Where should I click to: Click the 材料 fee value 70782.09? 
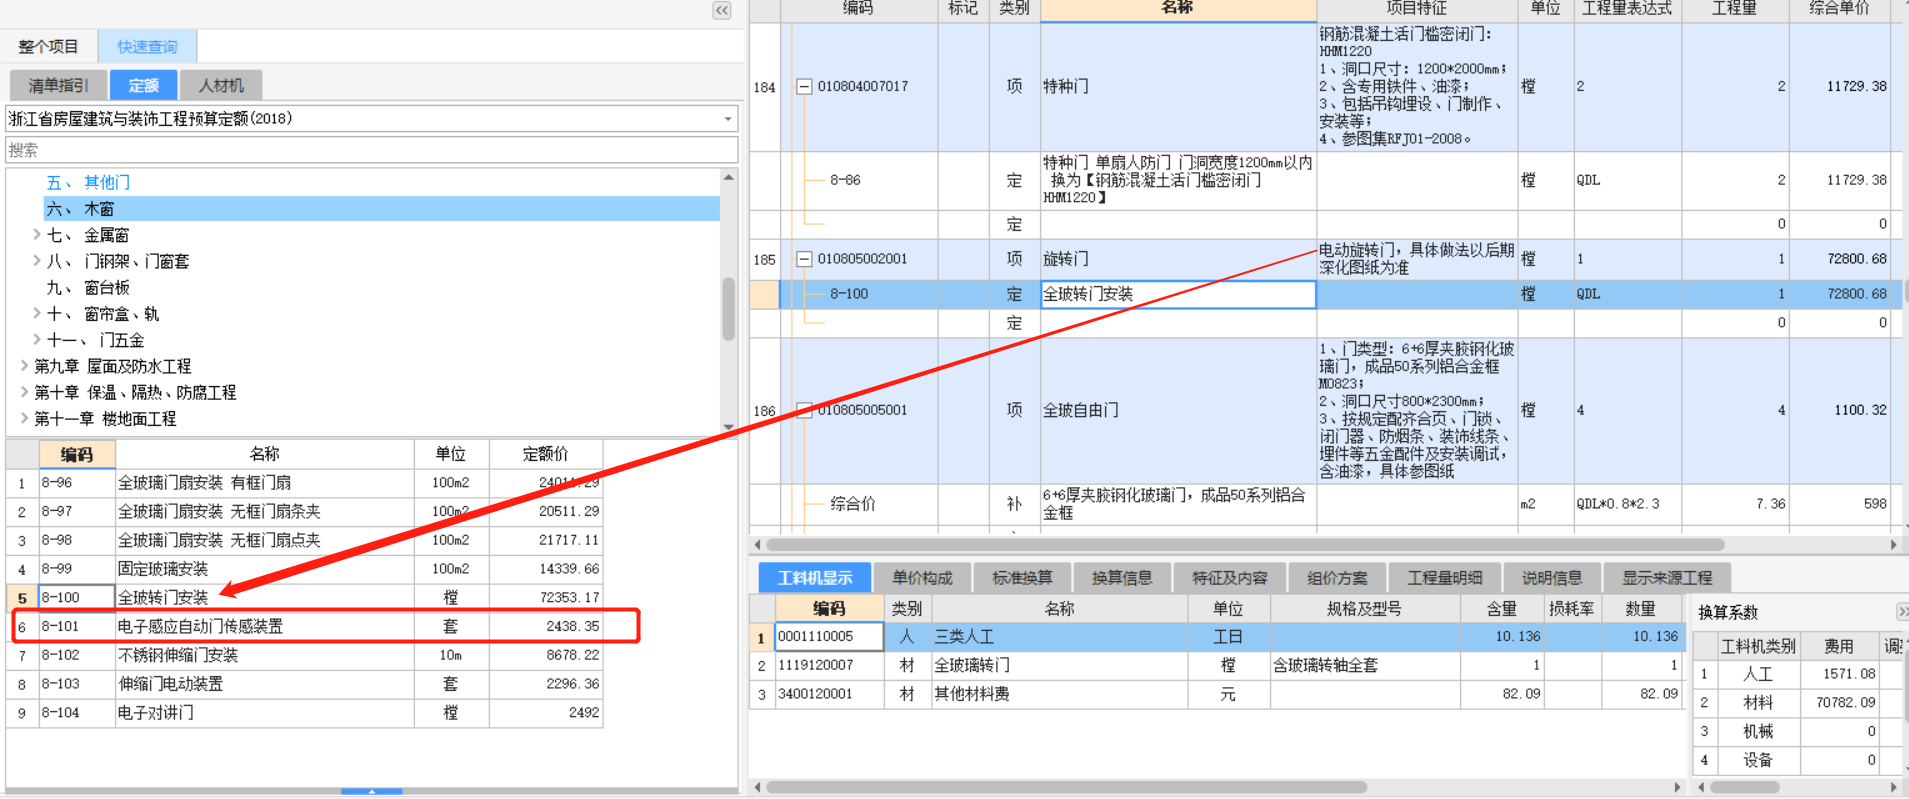[1839, 703]
